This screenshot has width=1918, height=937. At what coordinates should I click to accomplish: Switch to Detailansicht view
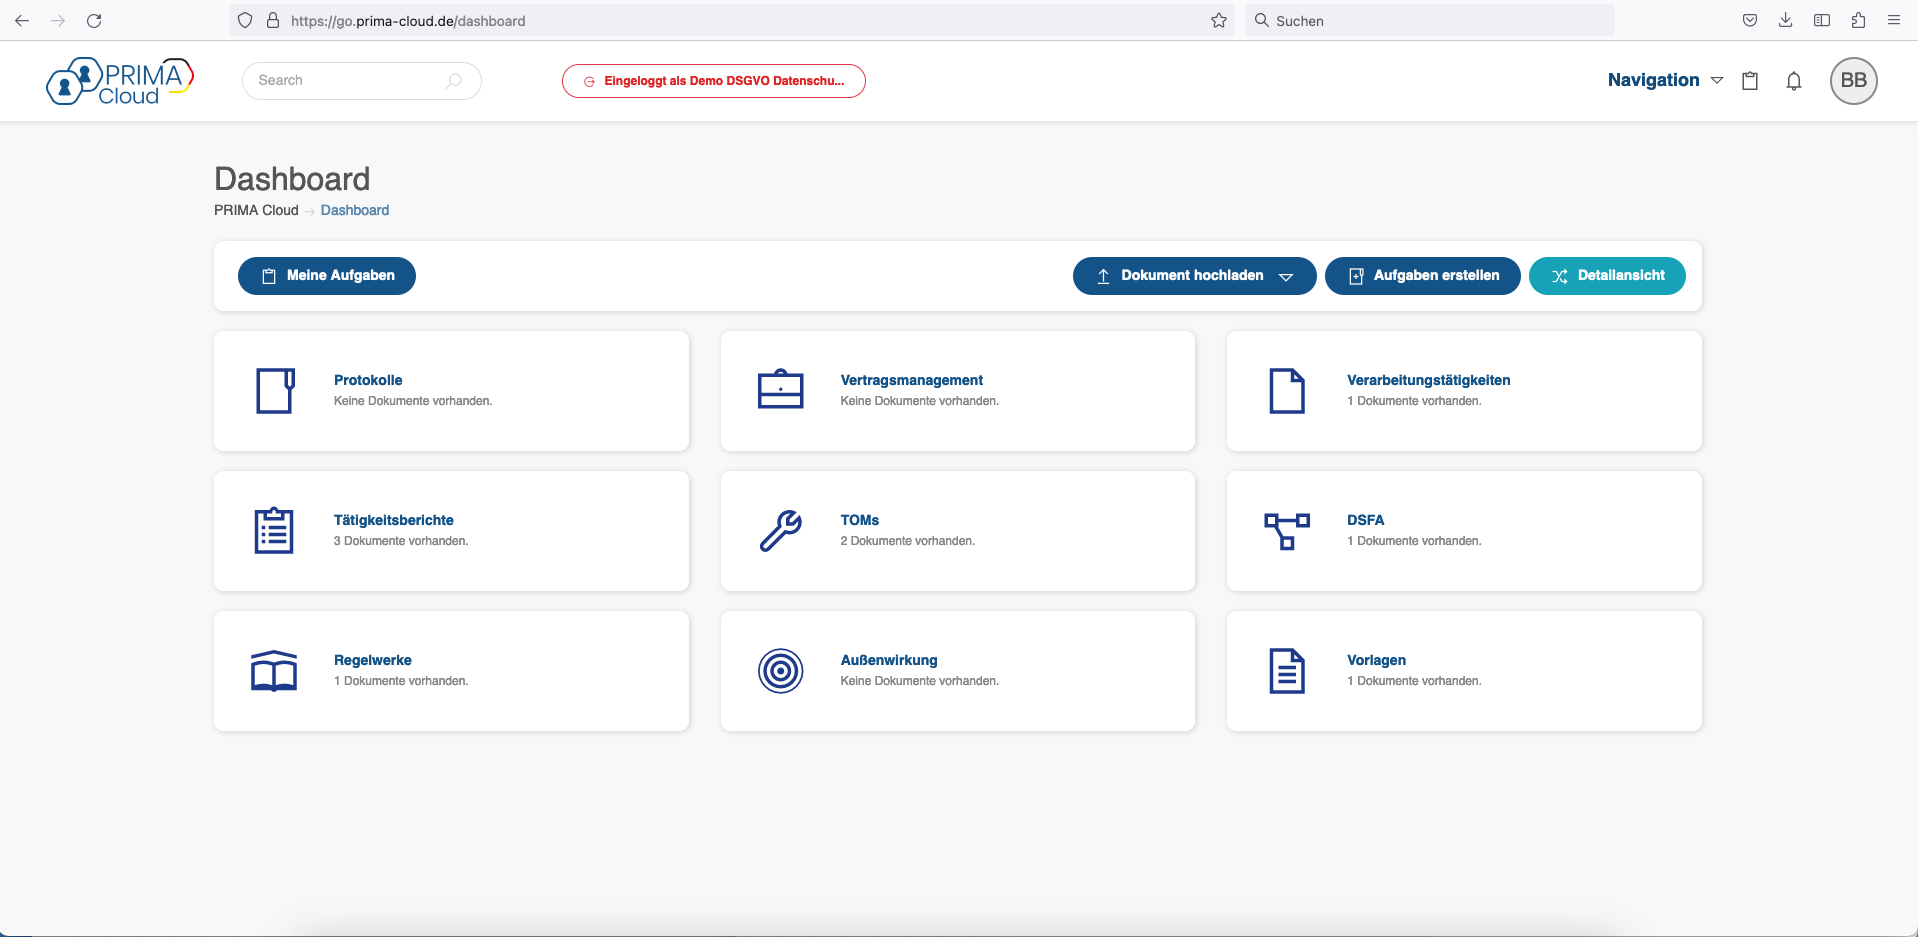click(1607, 276)
